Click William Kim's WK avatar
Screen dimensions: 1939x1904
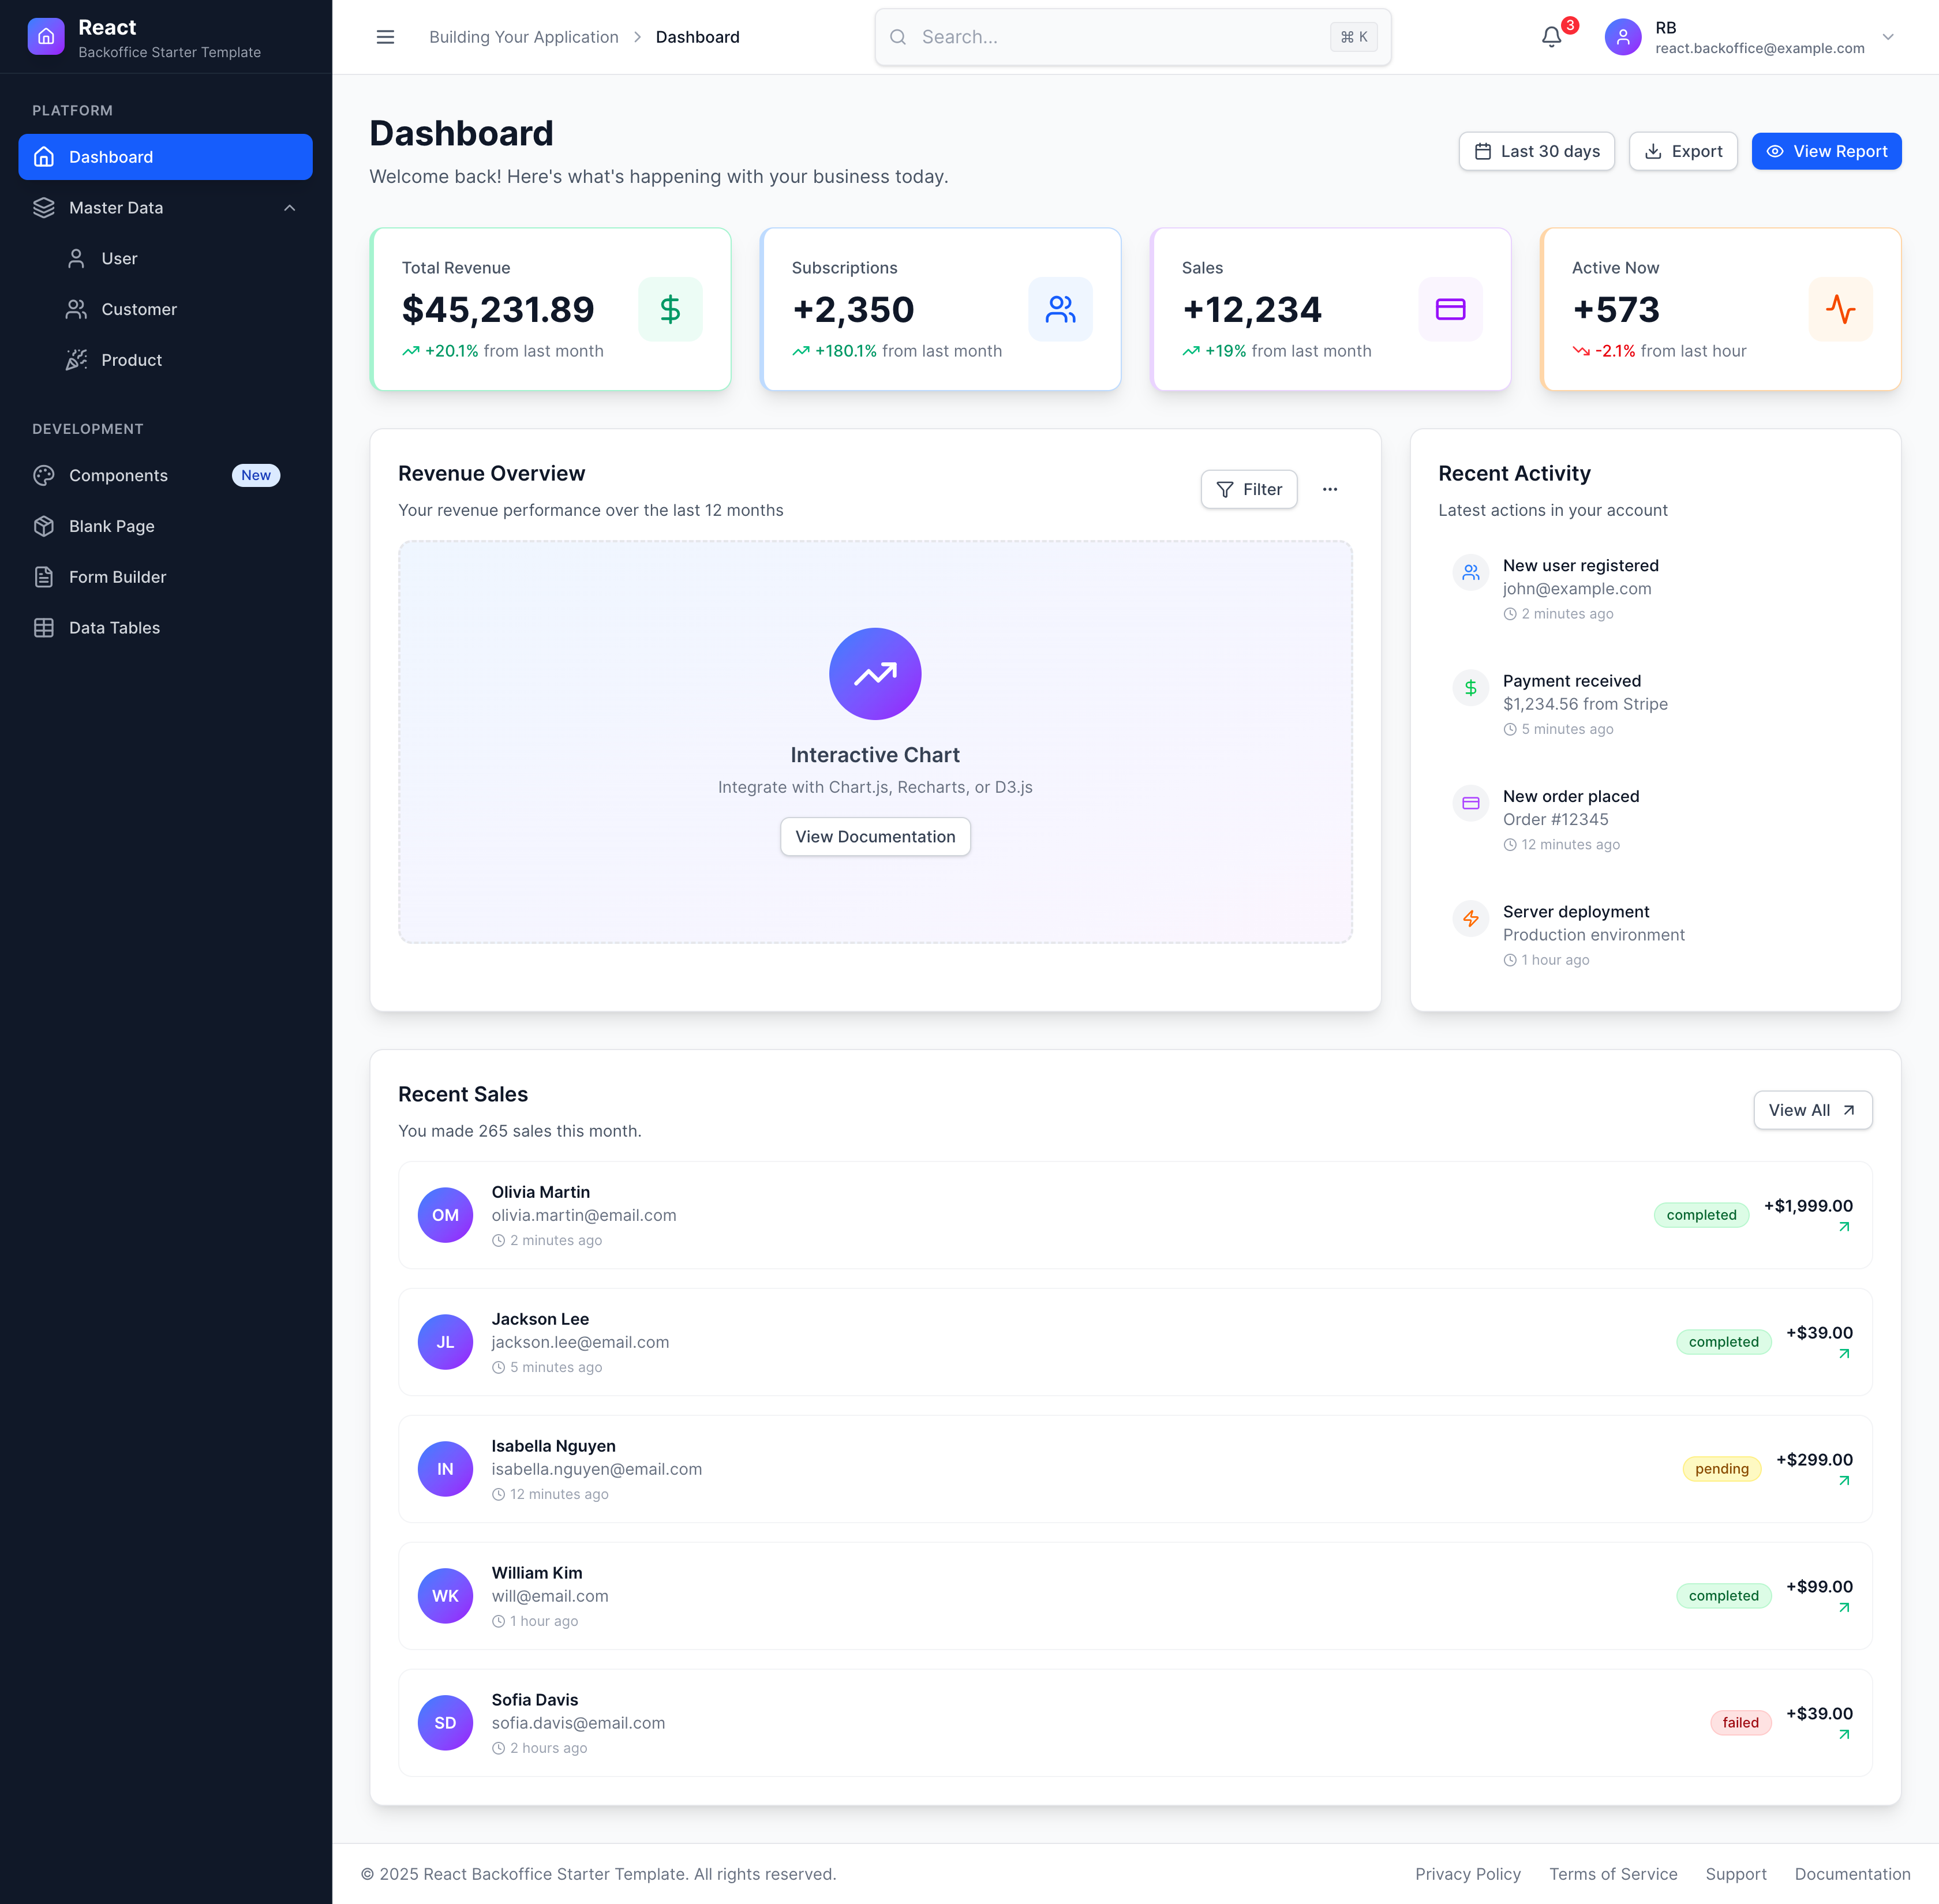[x=445, y=1596]
